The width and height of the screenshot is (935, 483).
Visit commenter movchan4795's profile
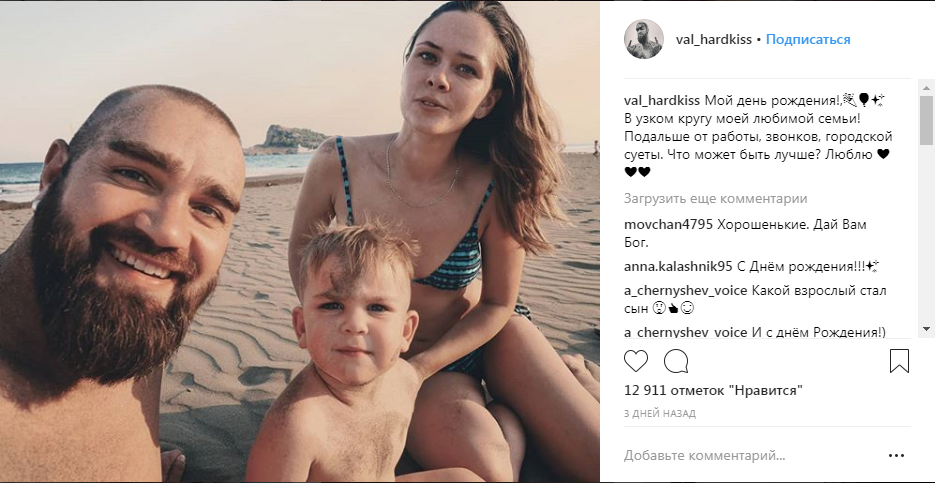(x=667, y=224)
